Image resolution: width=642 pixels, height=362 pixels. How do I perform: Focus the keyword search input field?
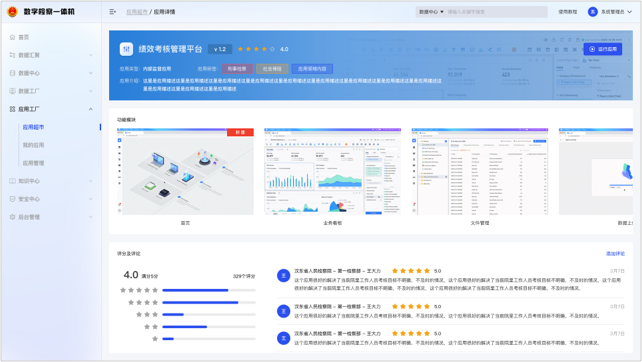tap(496, 12)
